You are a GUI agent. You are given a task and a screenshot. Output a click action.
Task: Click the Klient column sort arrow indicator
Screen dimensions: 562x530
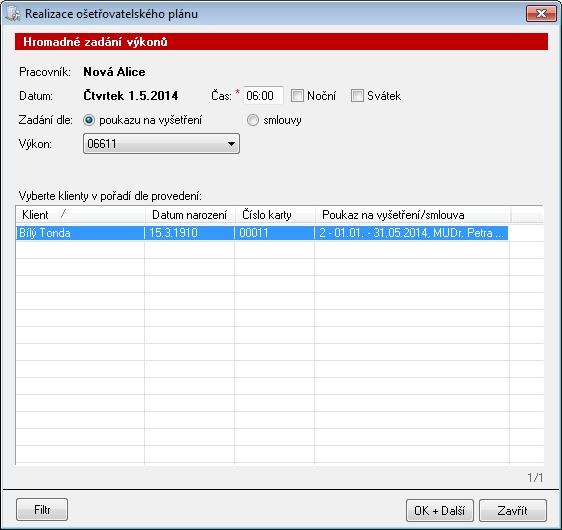[63, 214]
